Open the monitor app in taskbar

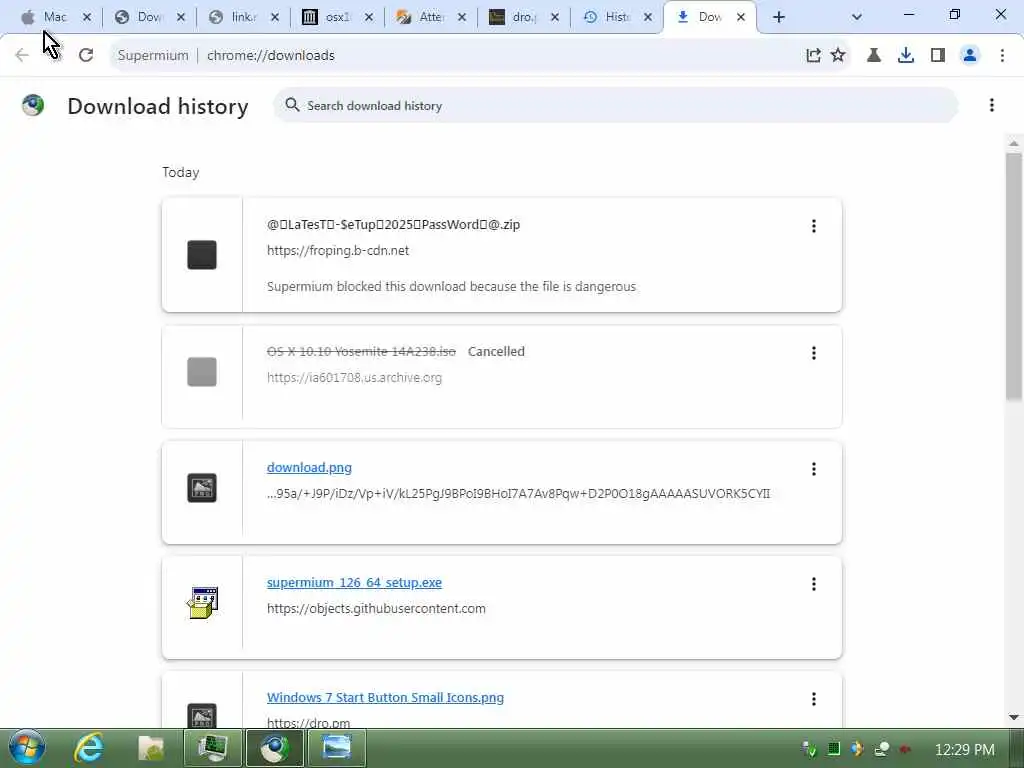pos(212,748)
